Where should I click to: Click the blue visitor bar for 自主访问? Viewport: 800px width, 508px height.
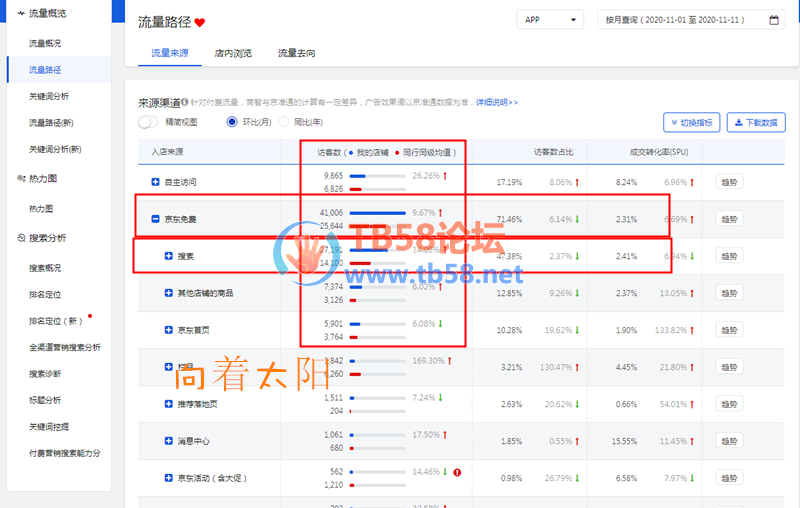[x=357, y=176]
